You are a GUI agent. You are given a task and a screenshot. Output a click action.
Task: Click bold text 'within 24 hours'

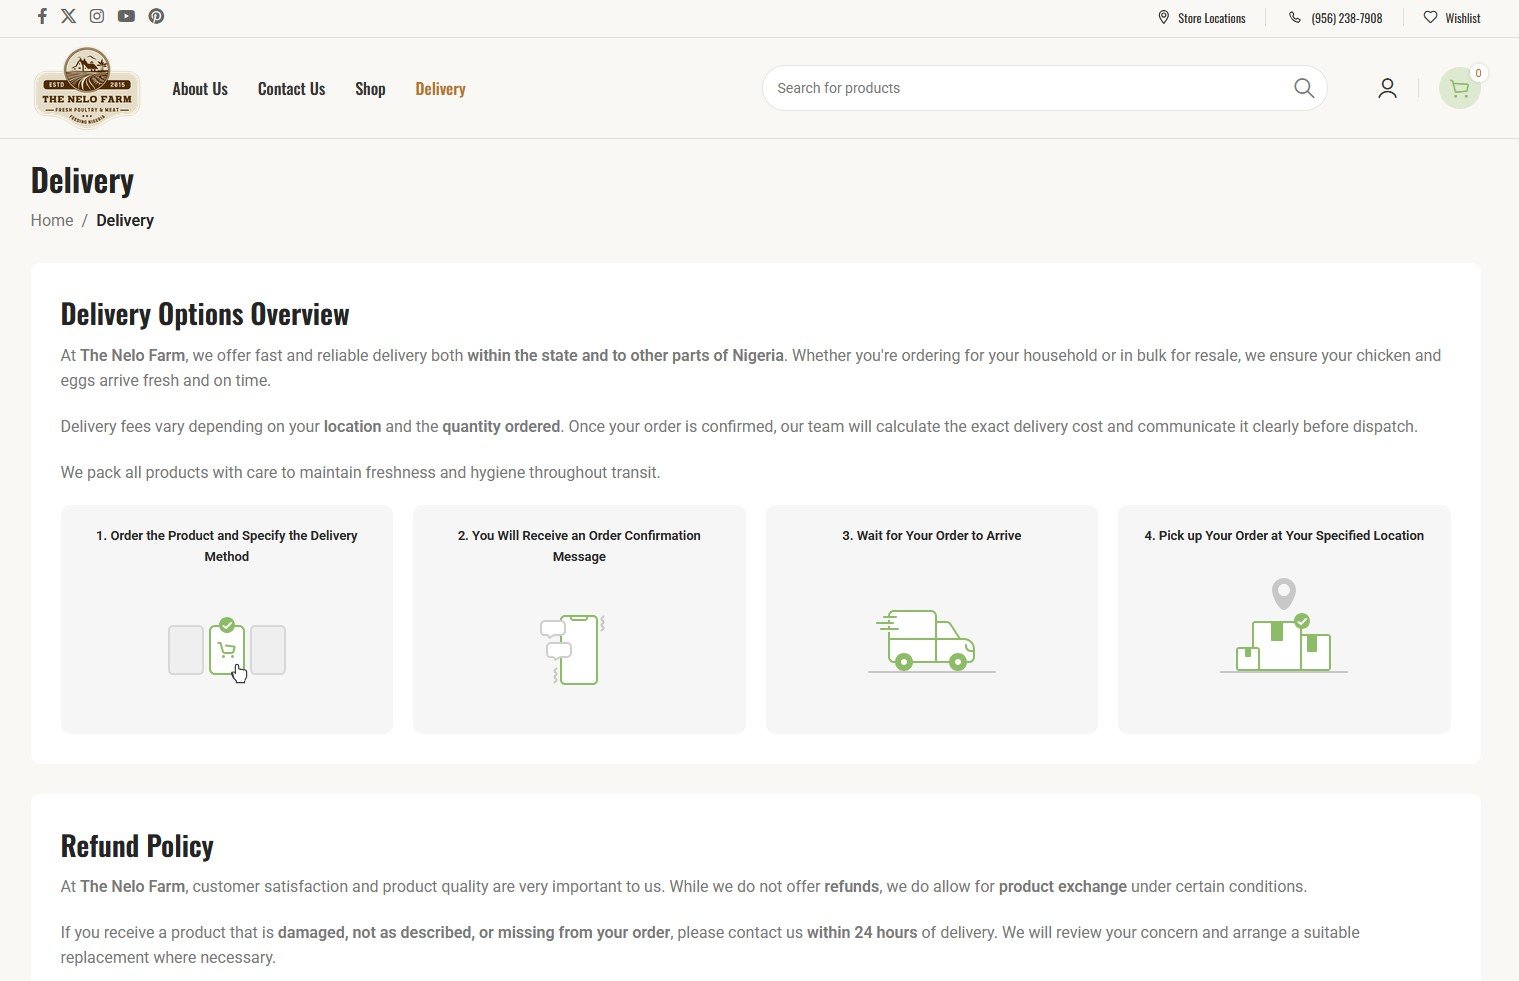862,932
